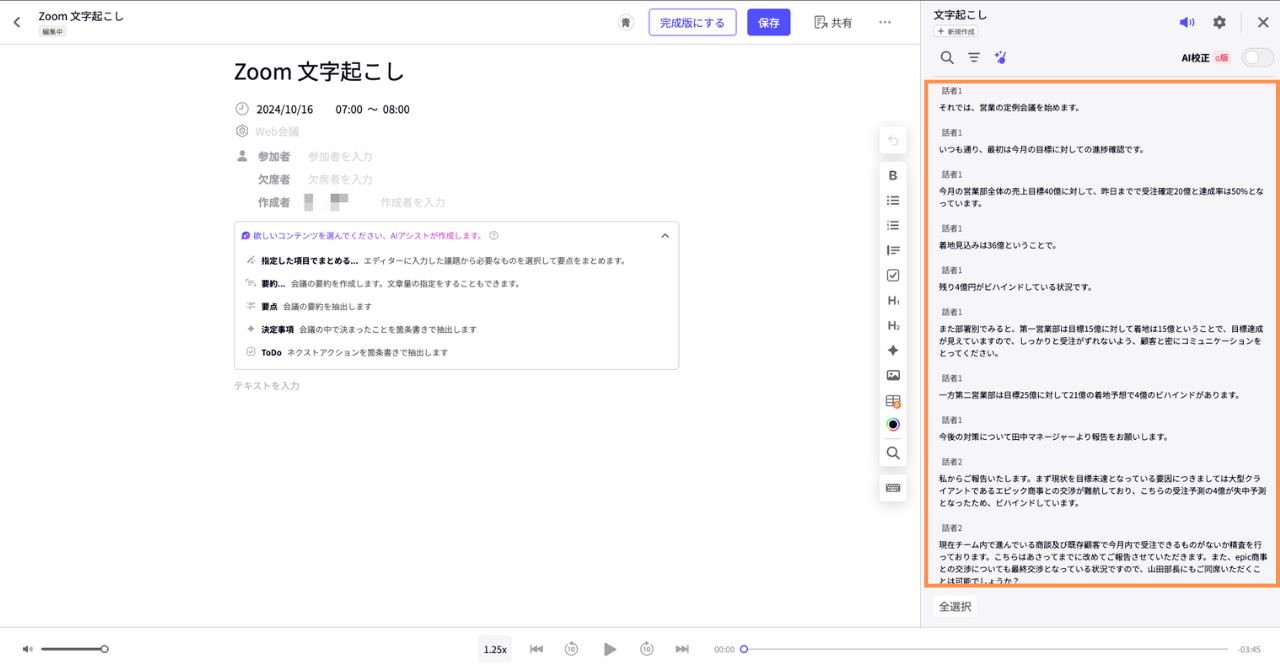Insert an image from the editor toolbar
The image size is (1280, 670).
coord(893,376)
